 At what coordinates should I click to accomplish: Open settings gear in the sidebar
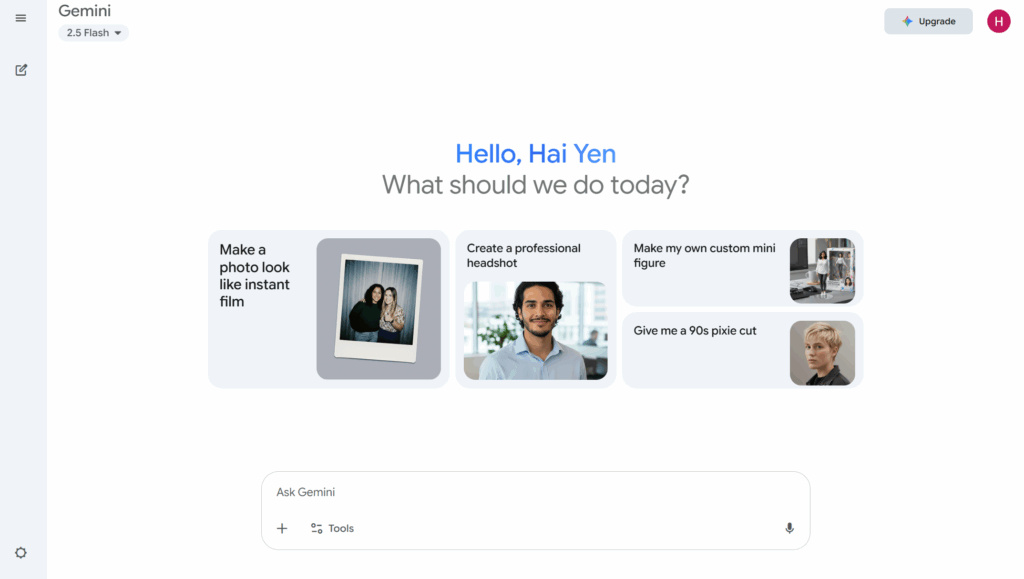(21, 553)
